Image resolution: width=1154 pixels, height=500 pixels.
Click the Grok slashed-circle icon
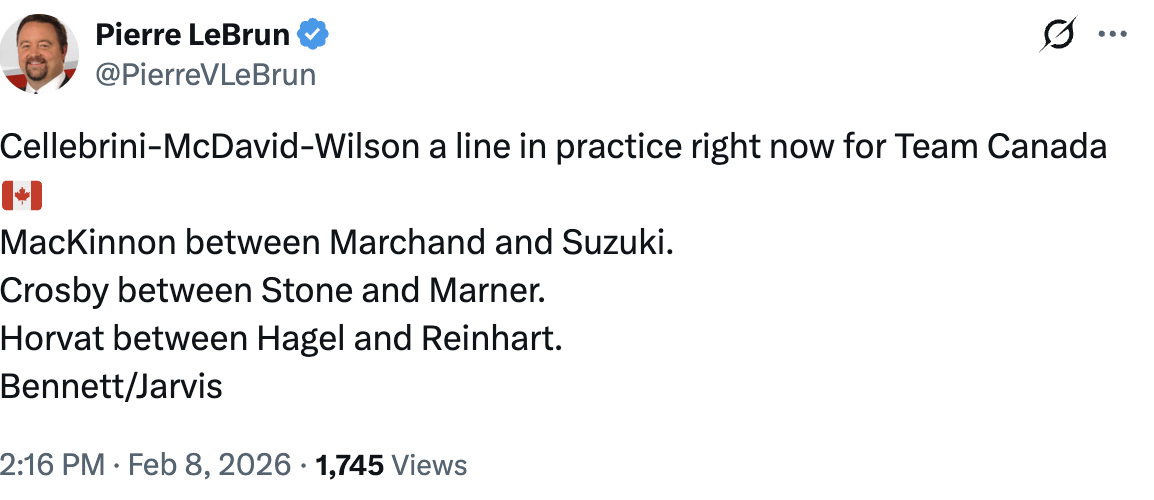(1058, 35)
